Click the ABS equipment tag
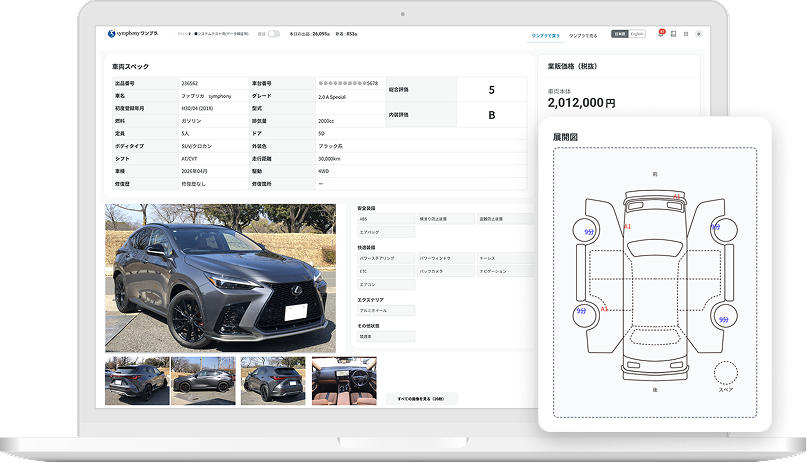The height and width of the screenshot is (464, 807). pyautogui.click(x=385, y=218)
